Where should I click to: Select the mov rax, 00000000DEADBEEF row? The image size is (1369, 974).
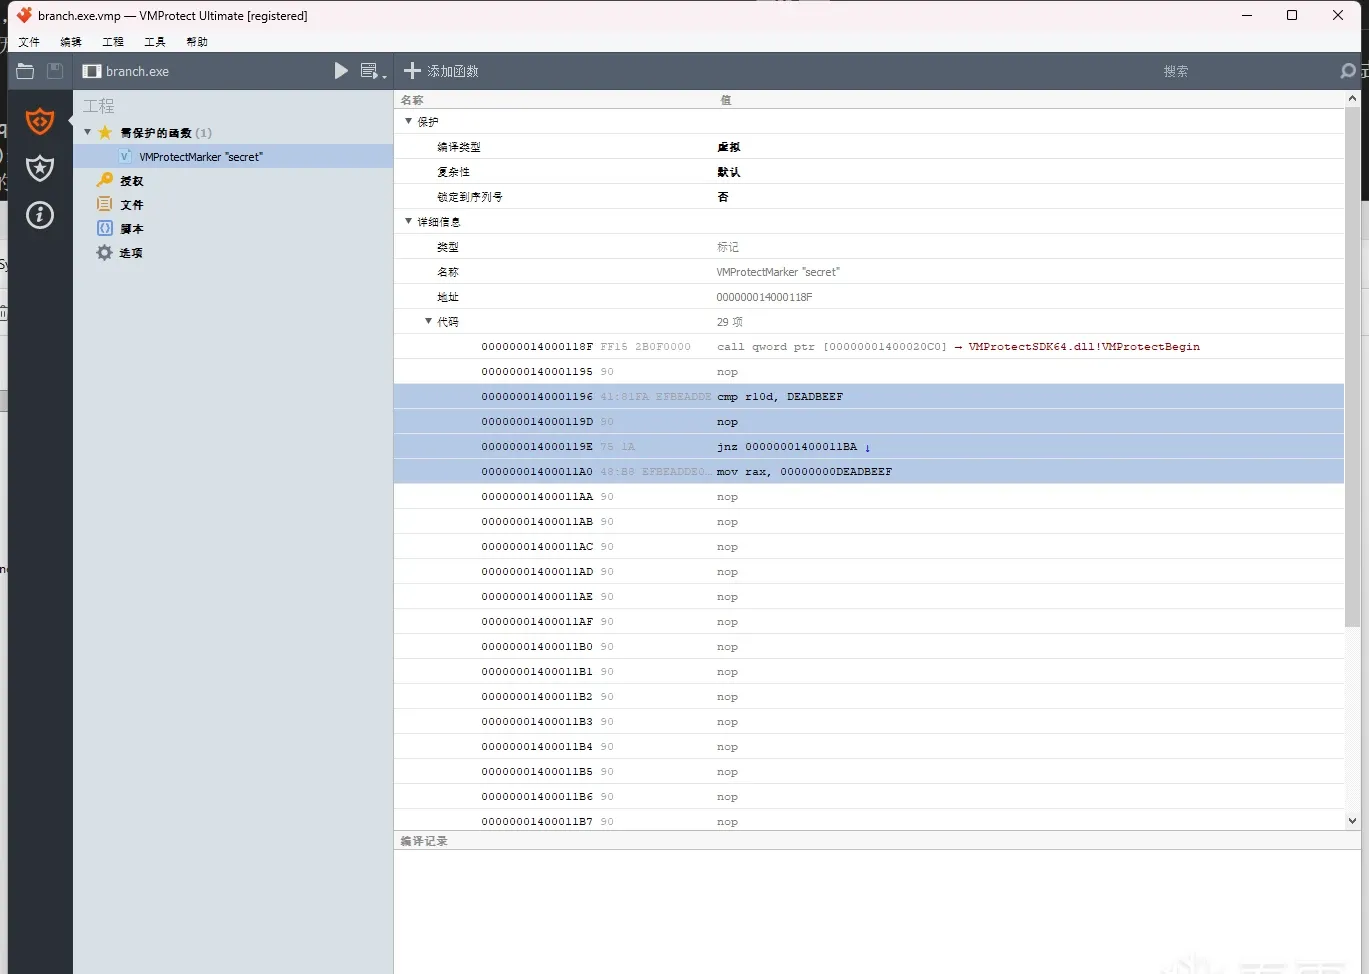click(x=869, y=471)
